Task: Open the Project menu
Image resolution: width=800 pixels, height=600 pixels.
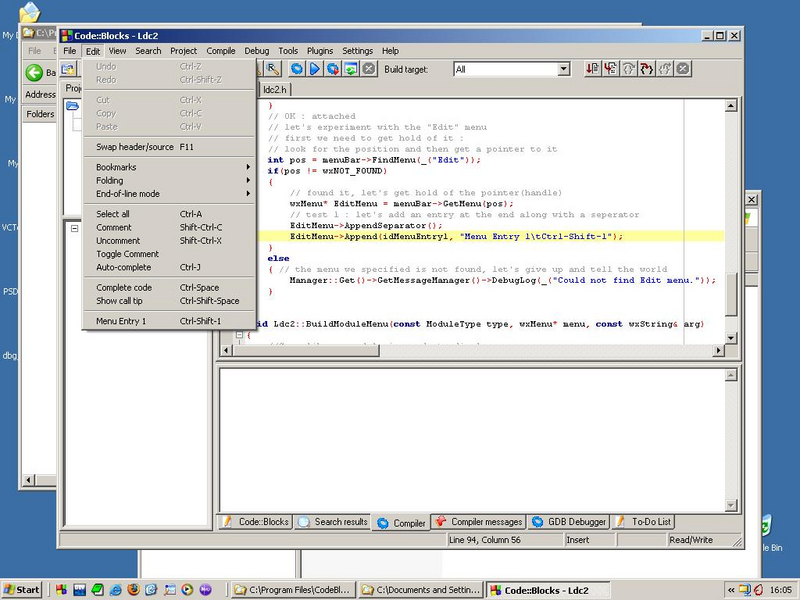Action: tap(183, 51)
